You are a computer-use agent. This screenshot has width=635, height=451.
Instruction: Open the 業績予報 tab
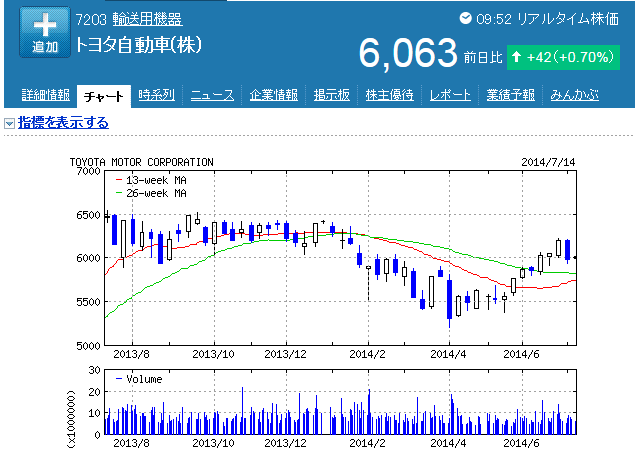[x=510, y=95]
